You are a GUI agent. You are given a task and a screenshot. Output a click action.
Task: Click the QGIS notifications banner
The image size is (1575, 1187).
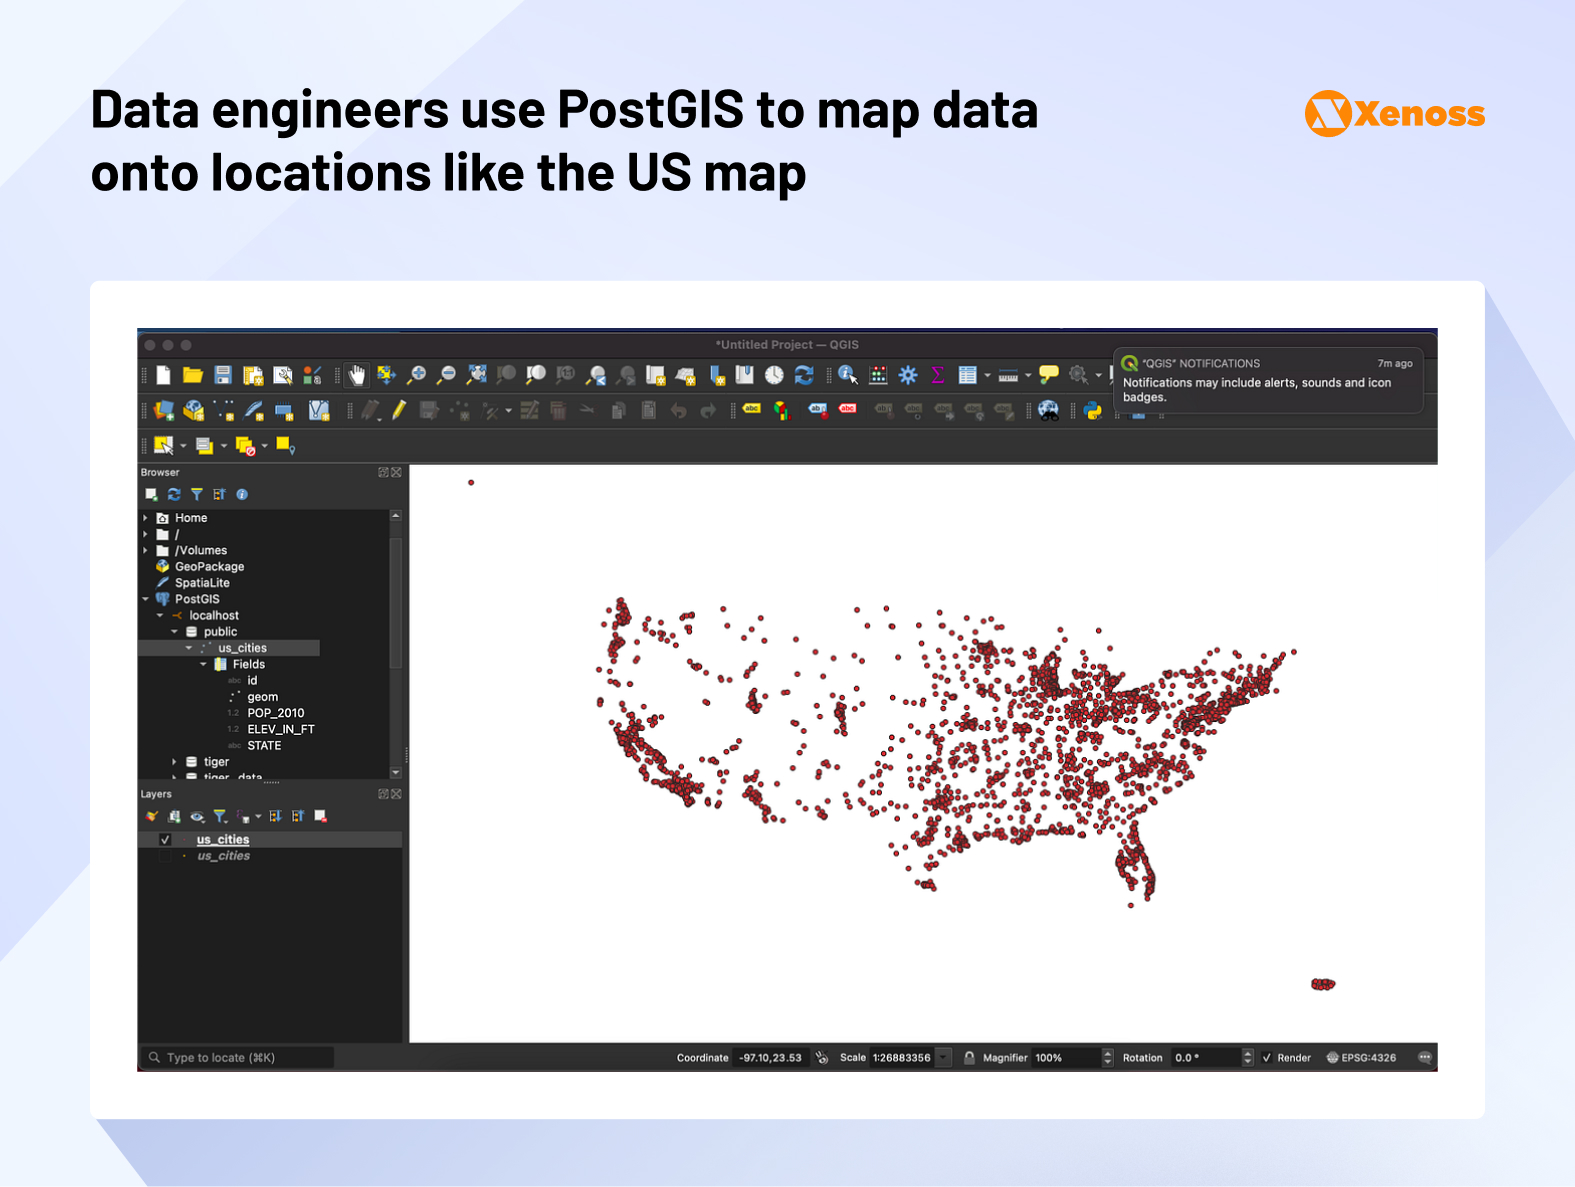[x=1268, y=380]
